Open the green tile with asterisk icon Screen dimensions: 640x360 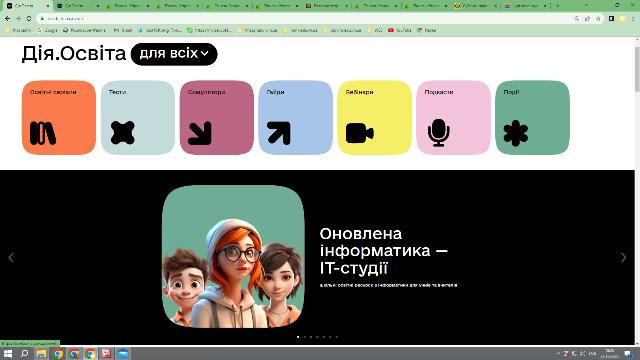(x=532, y=118)
